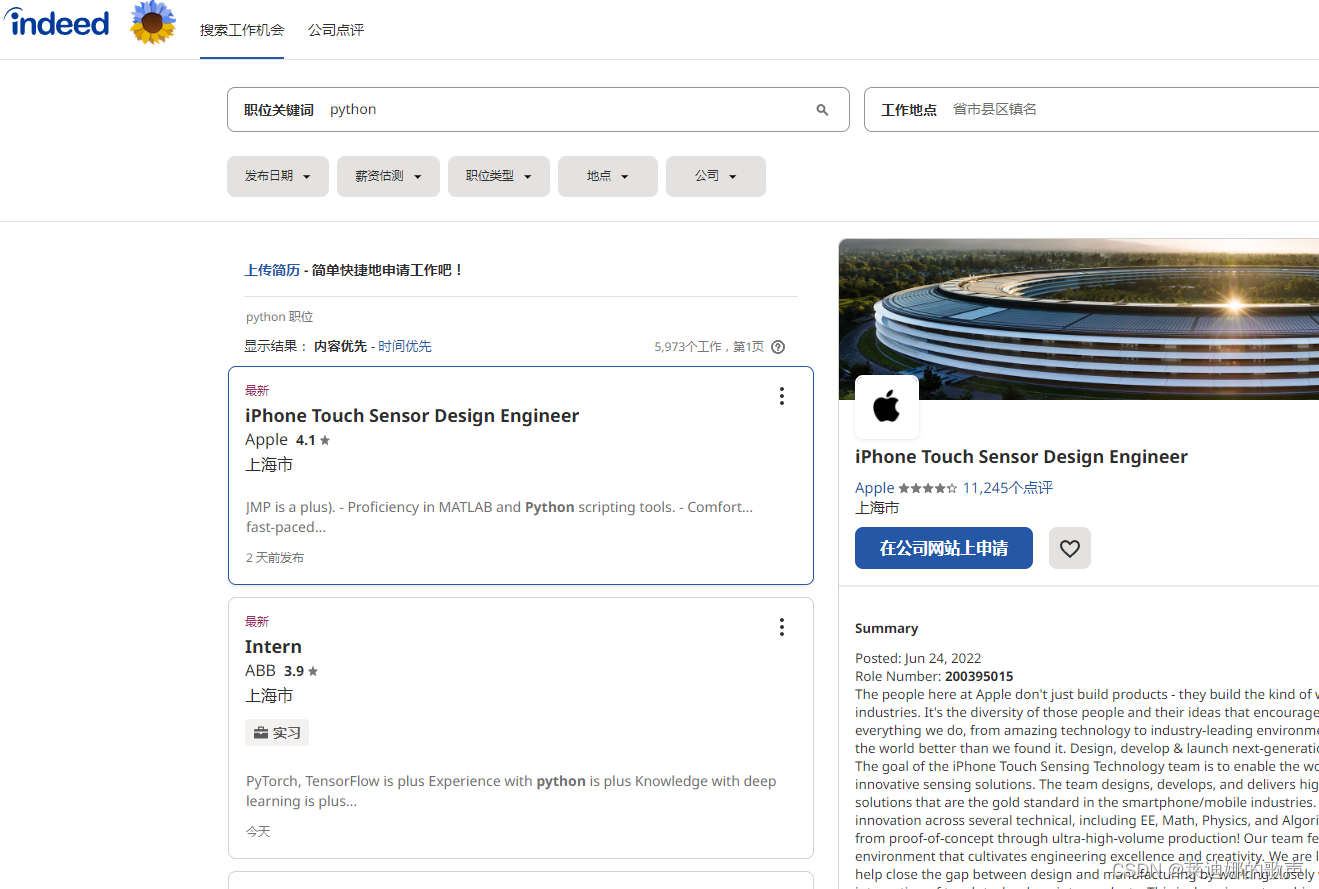
Task: Open iPhone Touch Sensor Design Engineer card title
Action: (x=412, y=416)
